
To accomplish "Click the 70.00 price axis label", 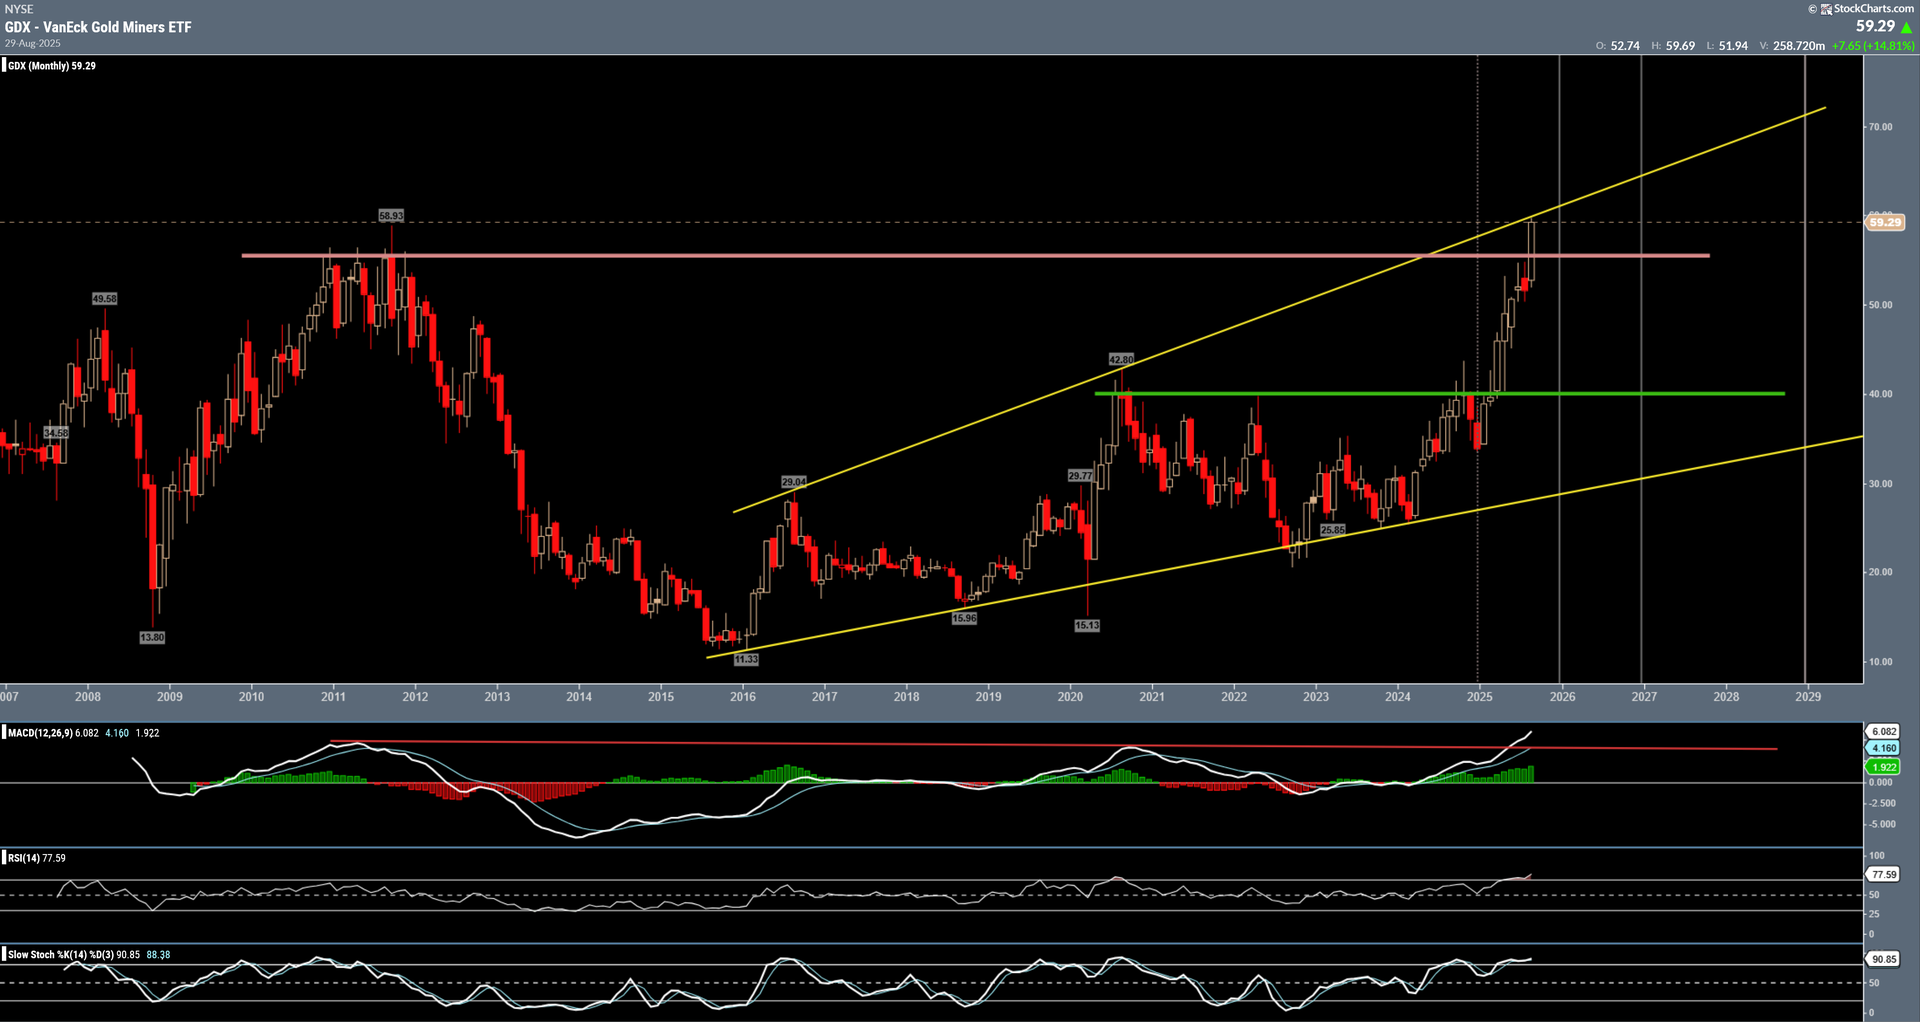I will [x=1881, y=127].
